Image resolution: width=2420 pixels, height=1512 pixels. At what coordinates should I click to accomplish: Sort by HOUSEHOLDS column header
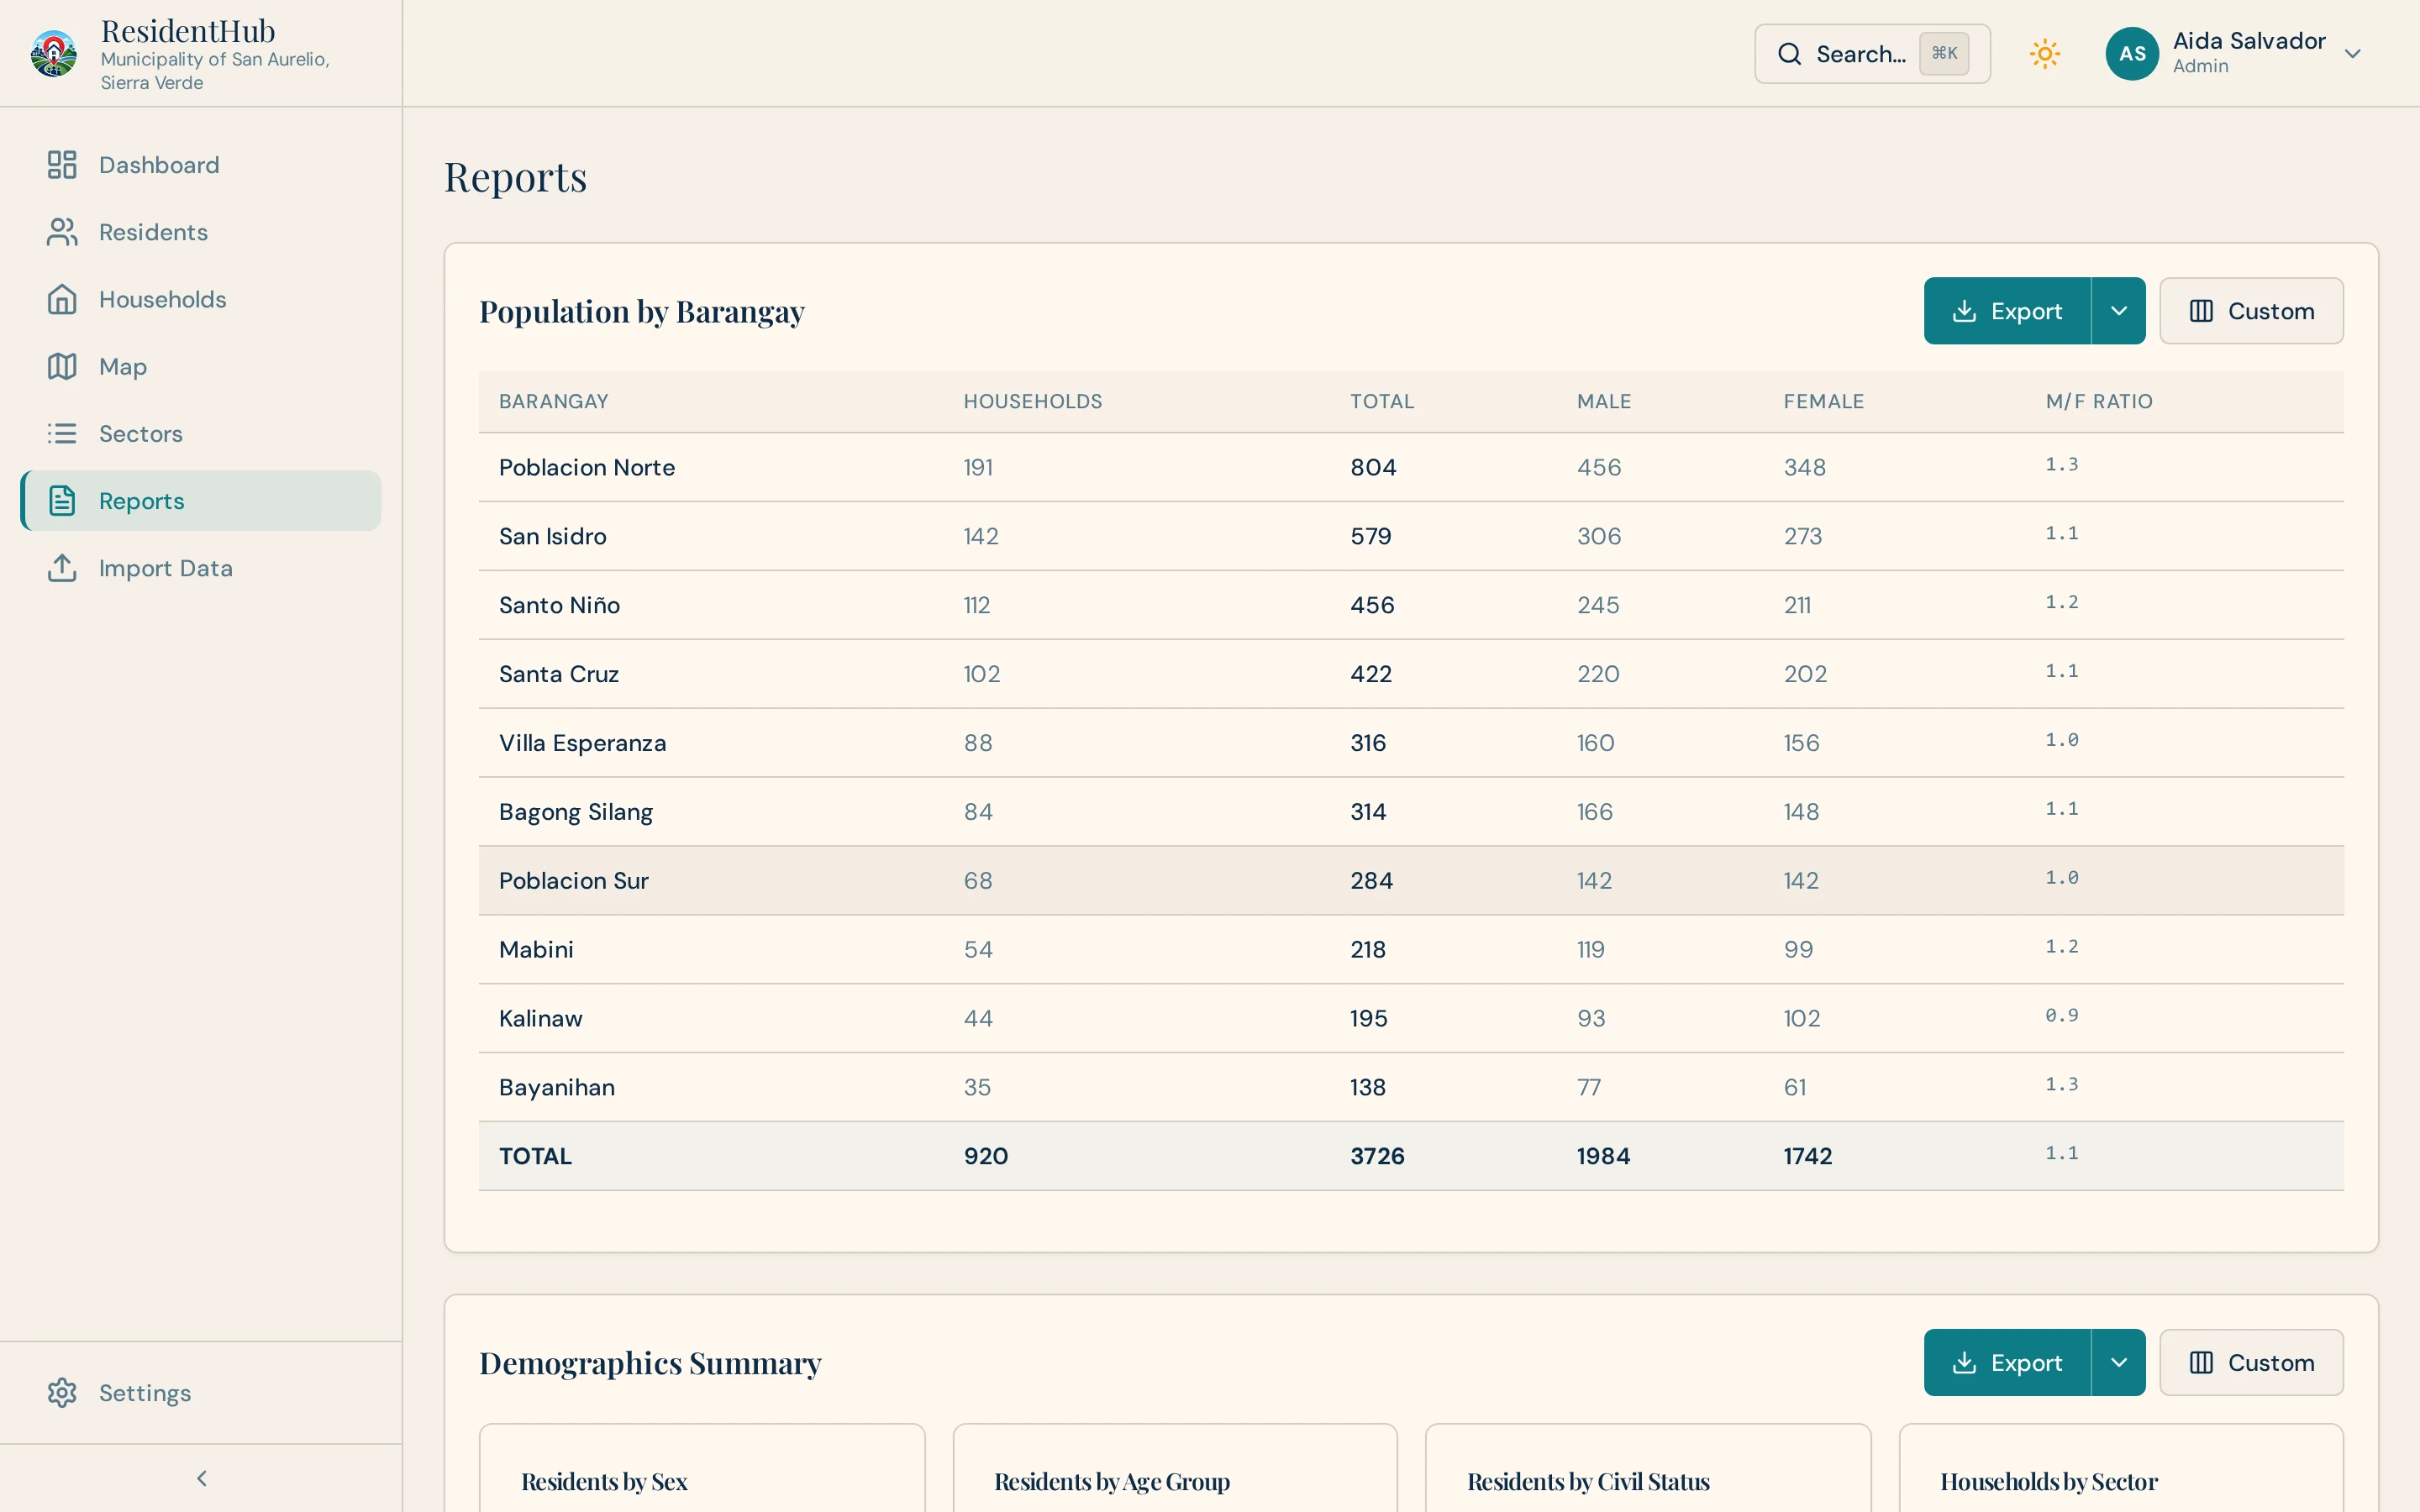pos(1032,401)
